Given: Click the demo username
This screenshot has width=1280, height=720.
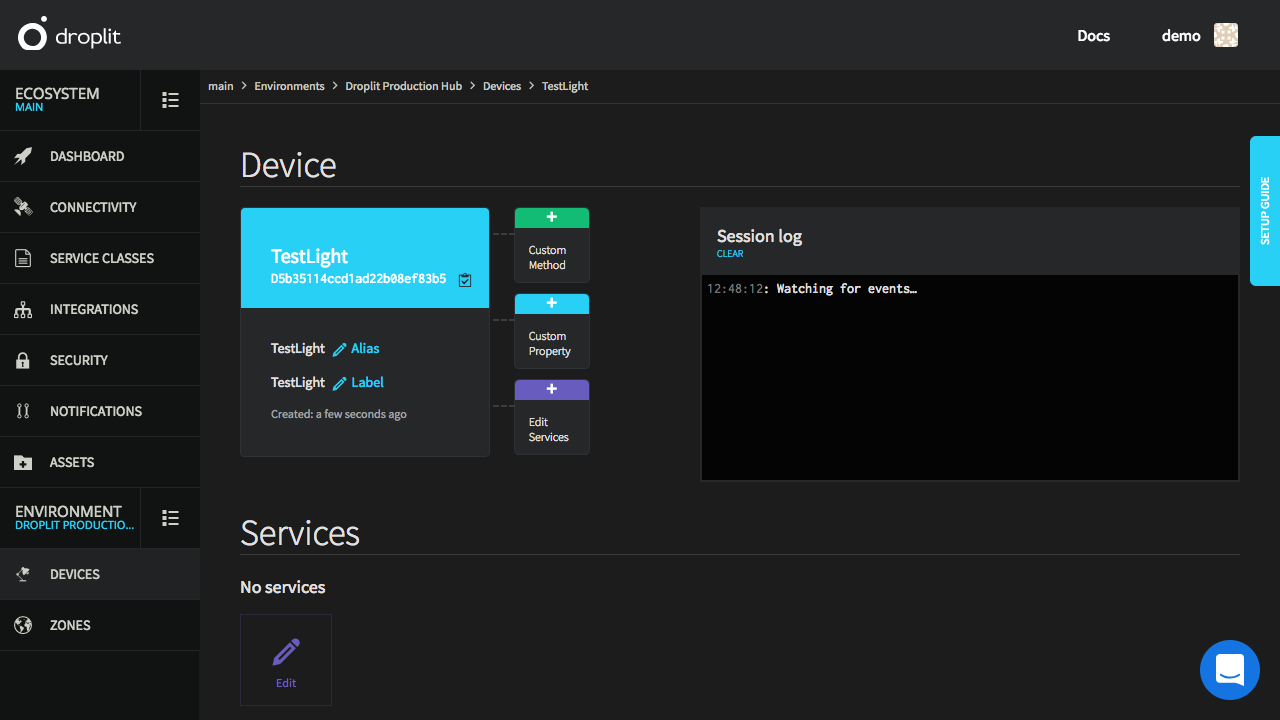Looking at the screenshot, I should [x=1181, y=35].
